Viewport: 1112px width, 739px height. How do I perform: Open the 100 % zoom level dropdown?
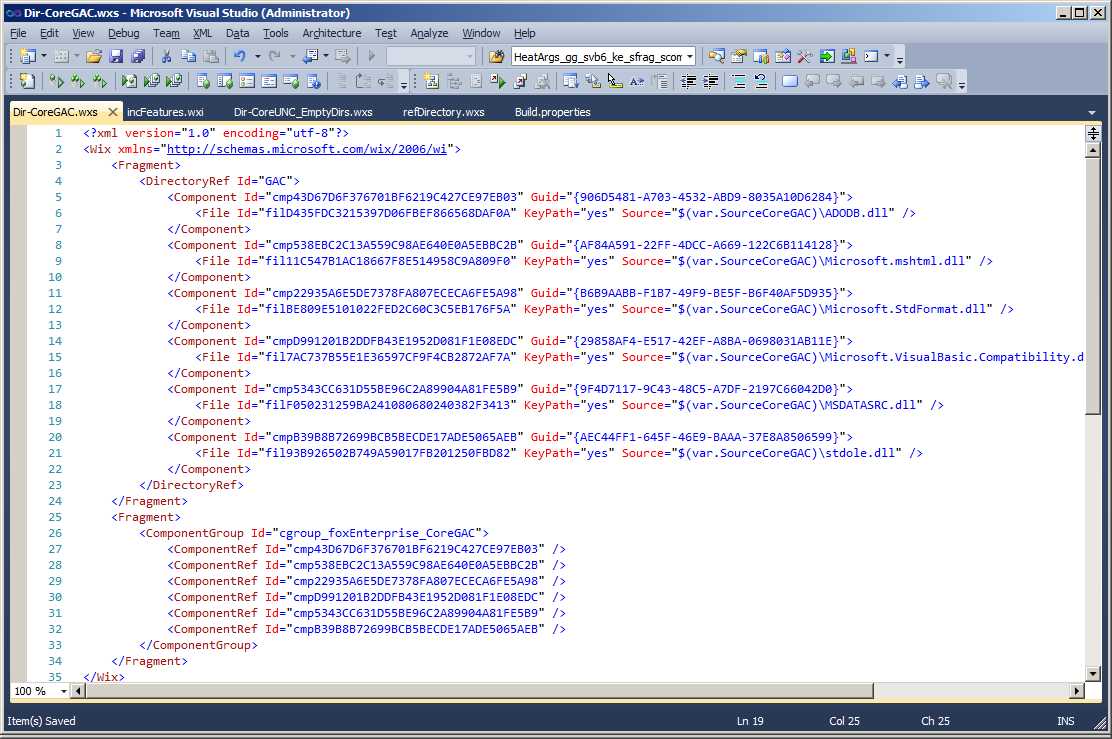(63, 691)
